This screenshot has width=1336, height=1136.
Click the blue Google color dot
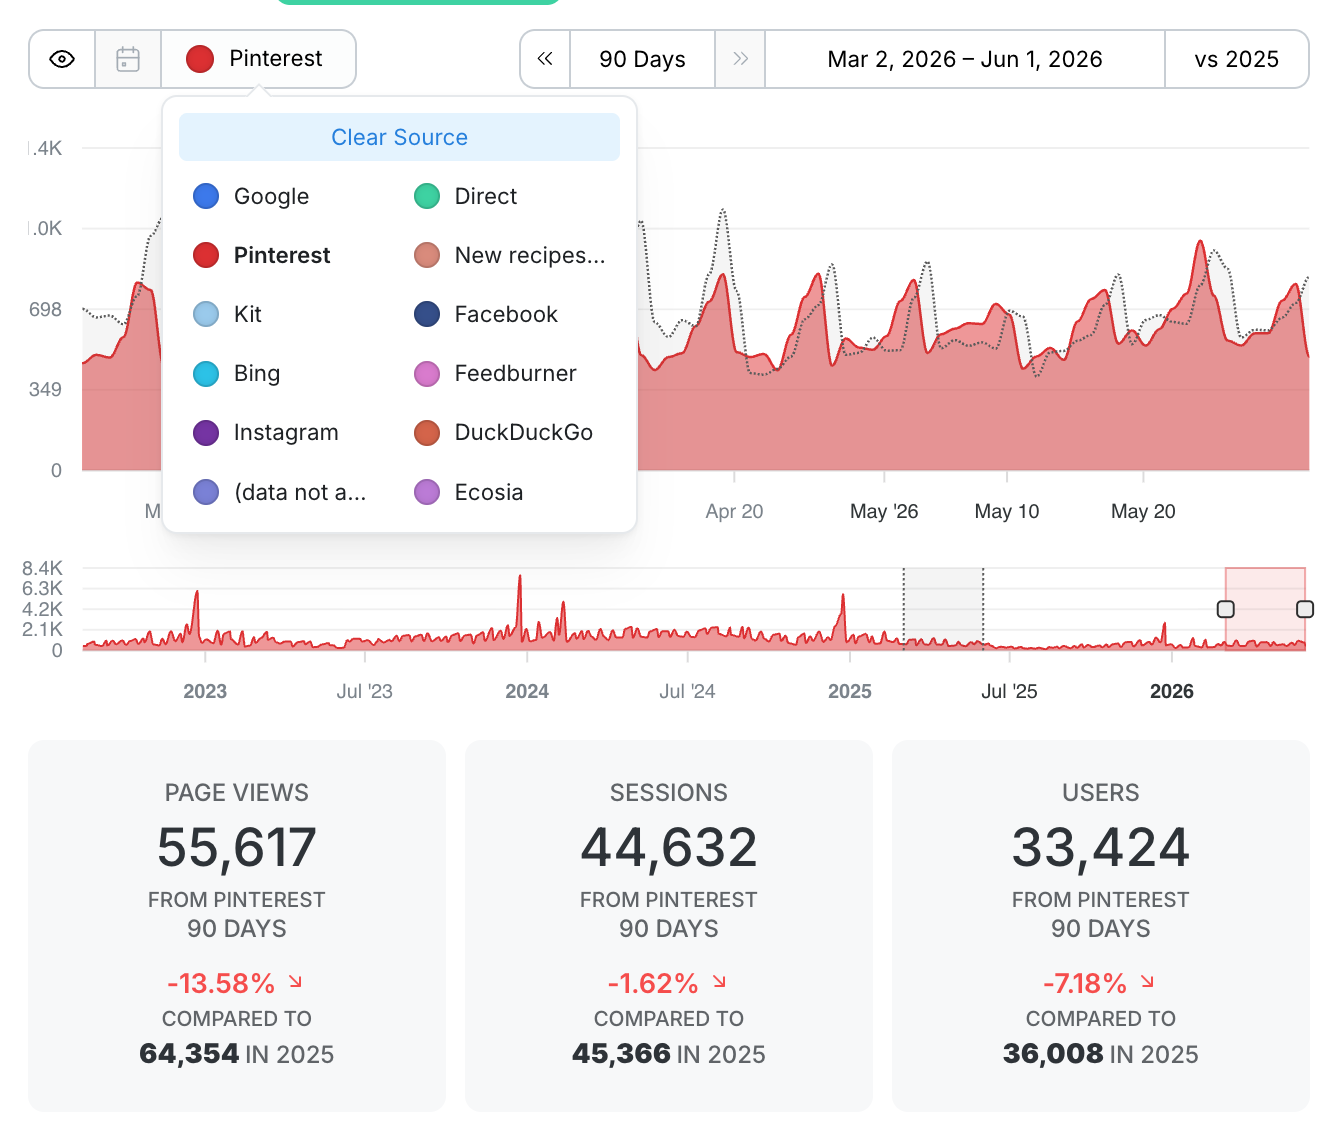point(206,196)
